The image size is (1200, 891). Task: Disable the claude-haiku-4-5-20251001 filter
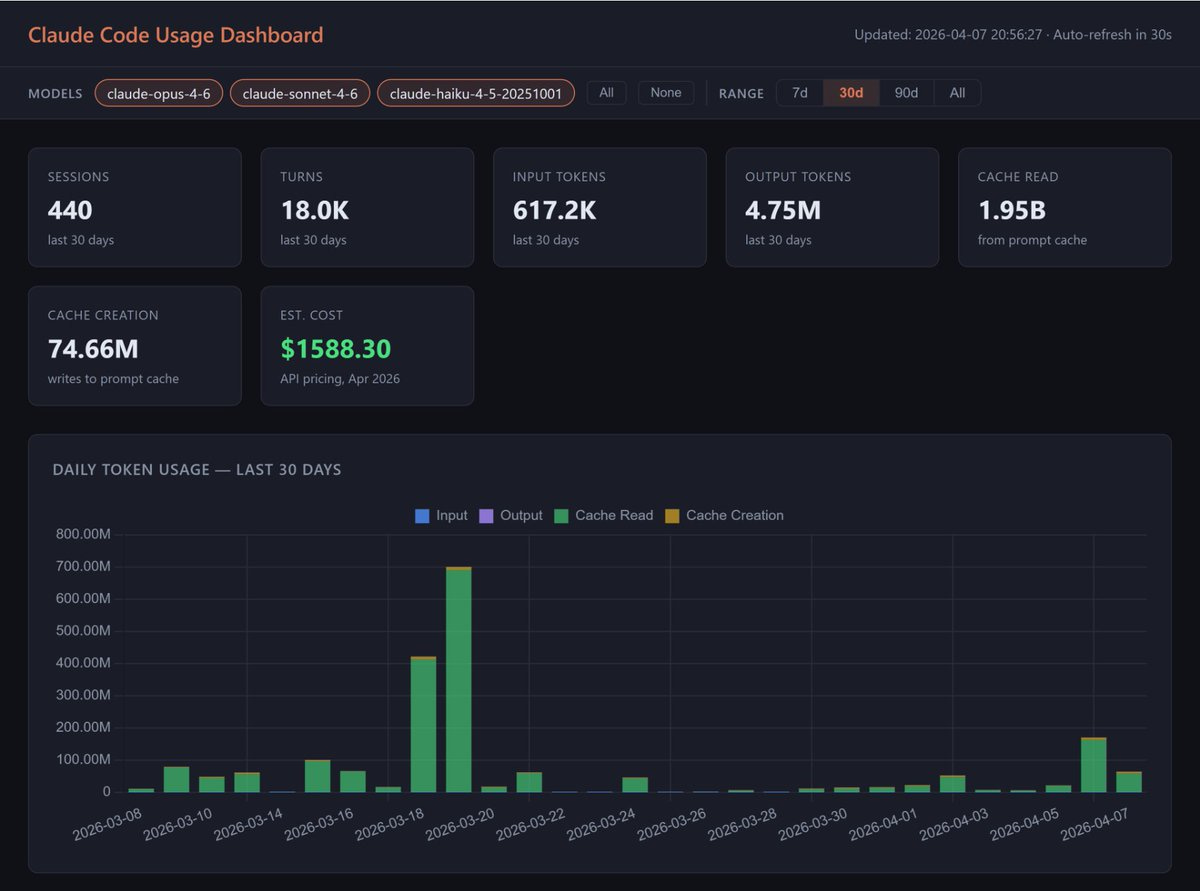click(475, 92)
